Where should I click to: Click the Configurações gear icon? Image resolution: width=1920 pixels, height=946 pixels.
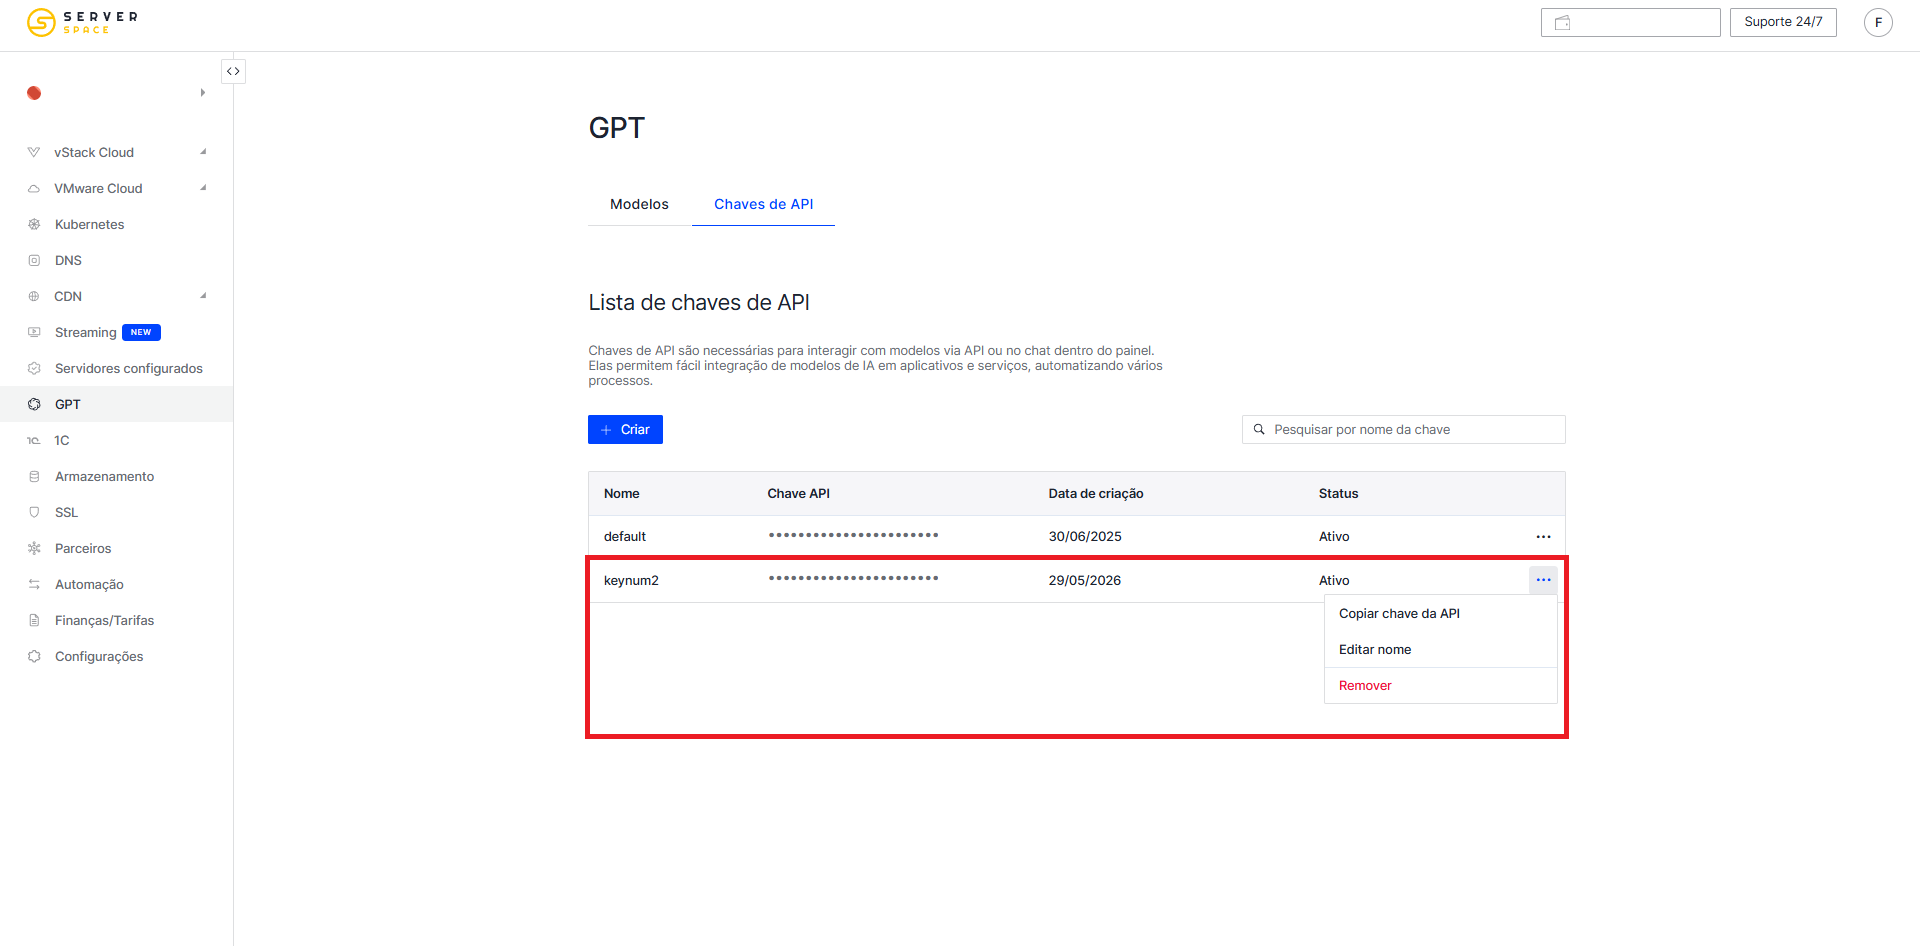[34, 656]
